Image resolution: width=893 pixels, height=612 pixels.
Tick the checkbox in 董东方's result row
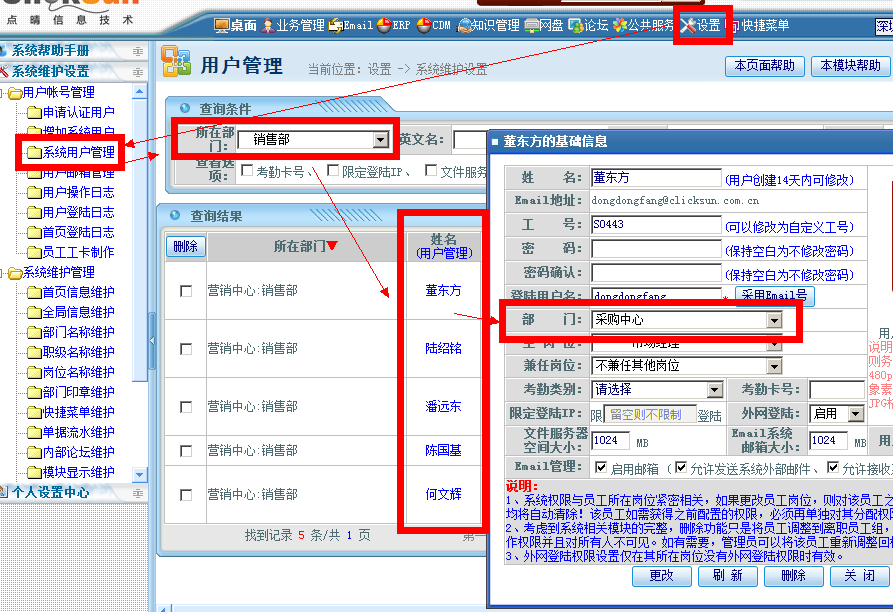point(185,291)
